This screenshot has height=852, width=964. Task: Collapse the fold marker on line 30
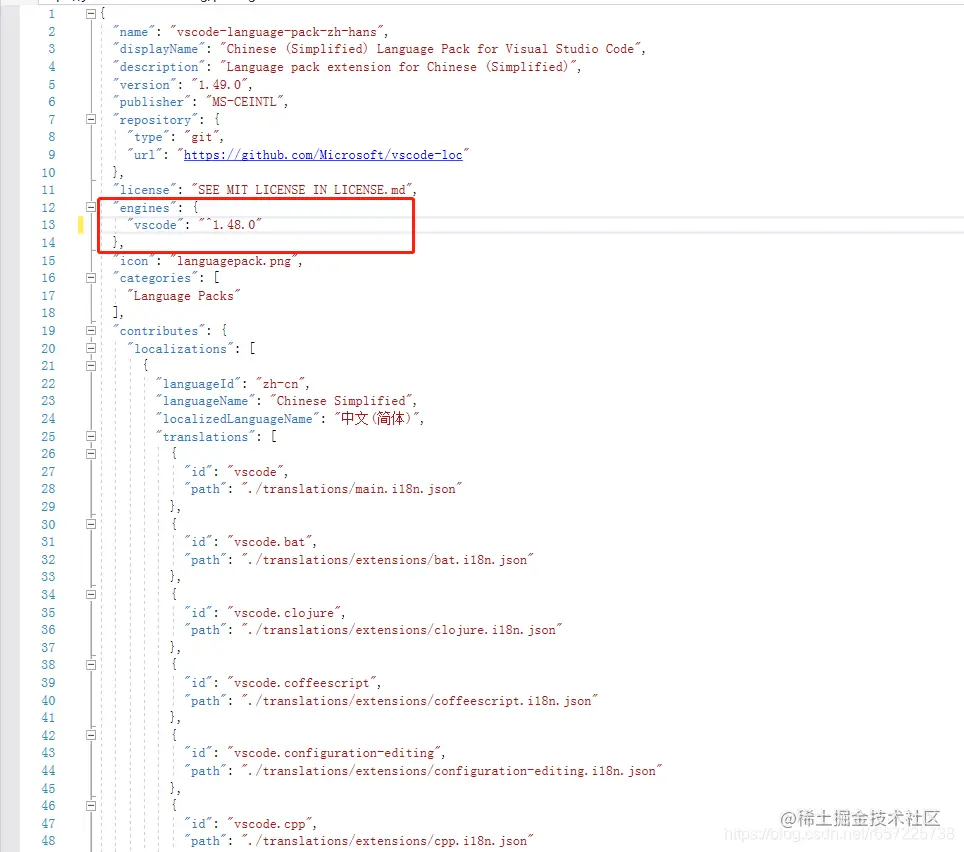tap(91, 524)
